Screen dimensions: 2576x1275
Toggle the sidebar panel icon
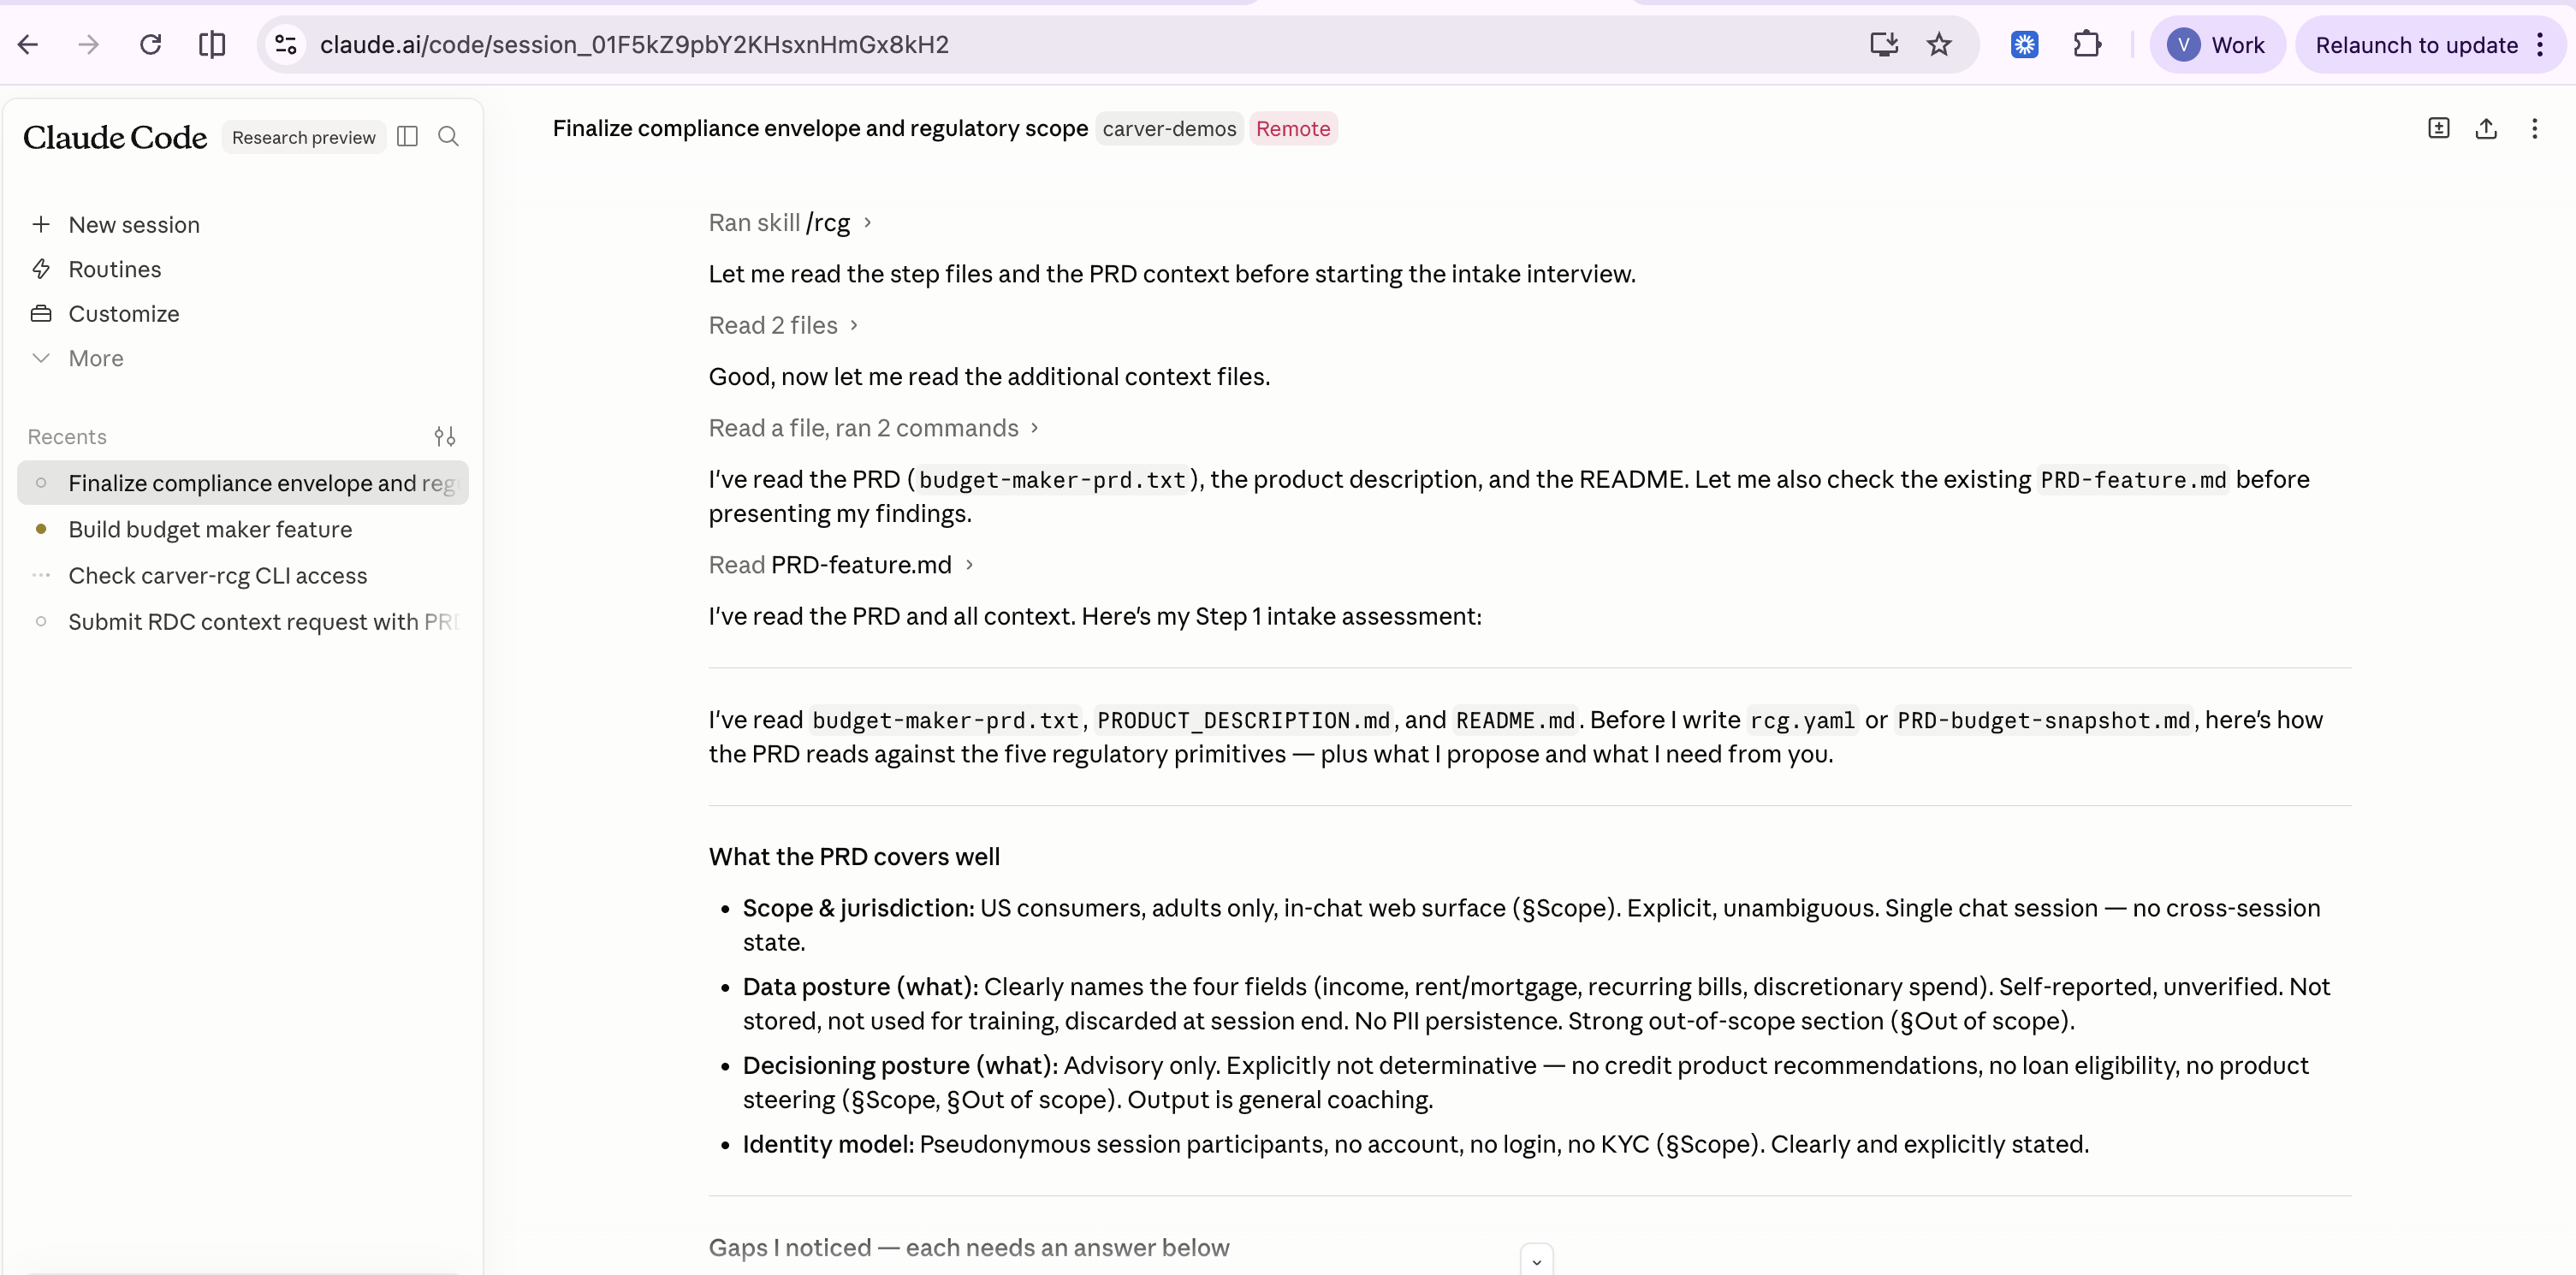point(407,137)
